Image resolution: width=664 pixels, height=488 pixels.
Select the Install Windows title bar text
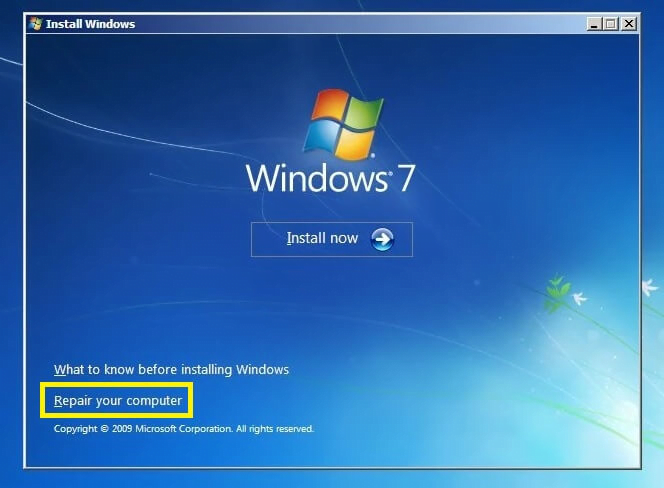(90, 23)
